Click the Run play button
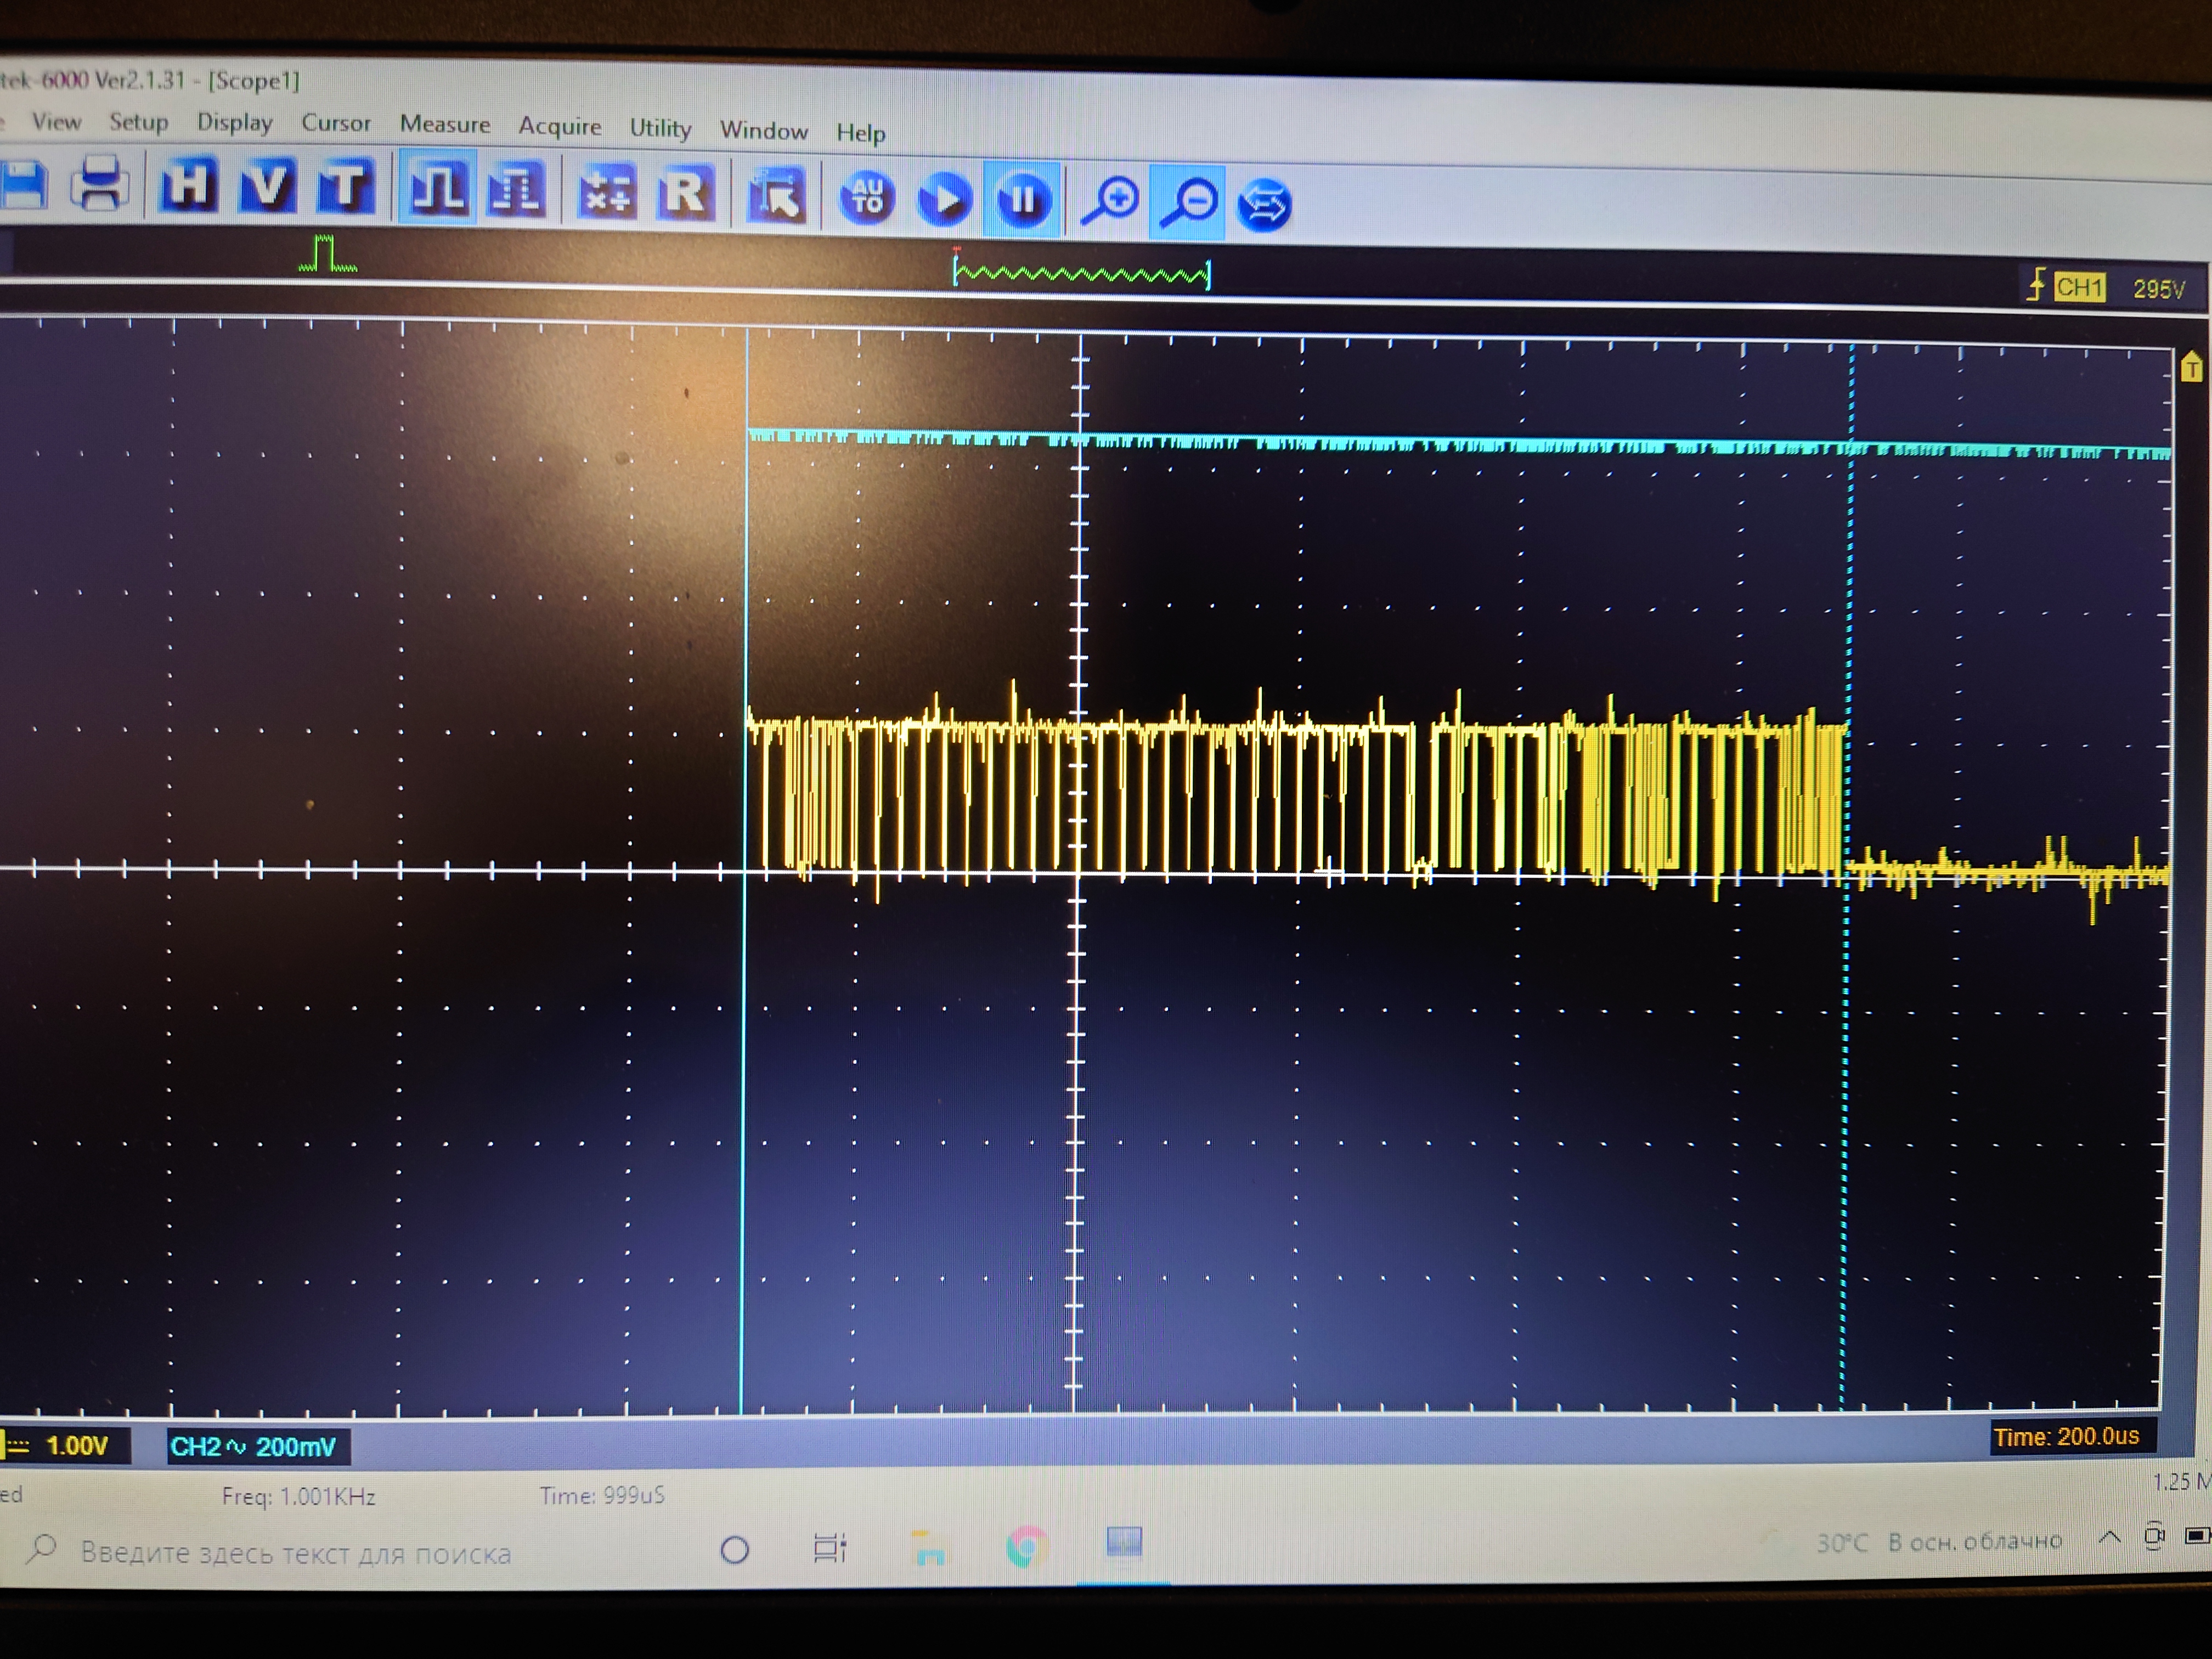This screenshot has height=1659, width=2212. click(944, 198)
